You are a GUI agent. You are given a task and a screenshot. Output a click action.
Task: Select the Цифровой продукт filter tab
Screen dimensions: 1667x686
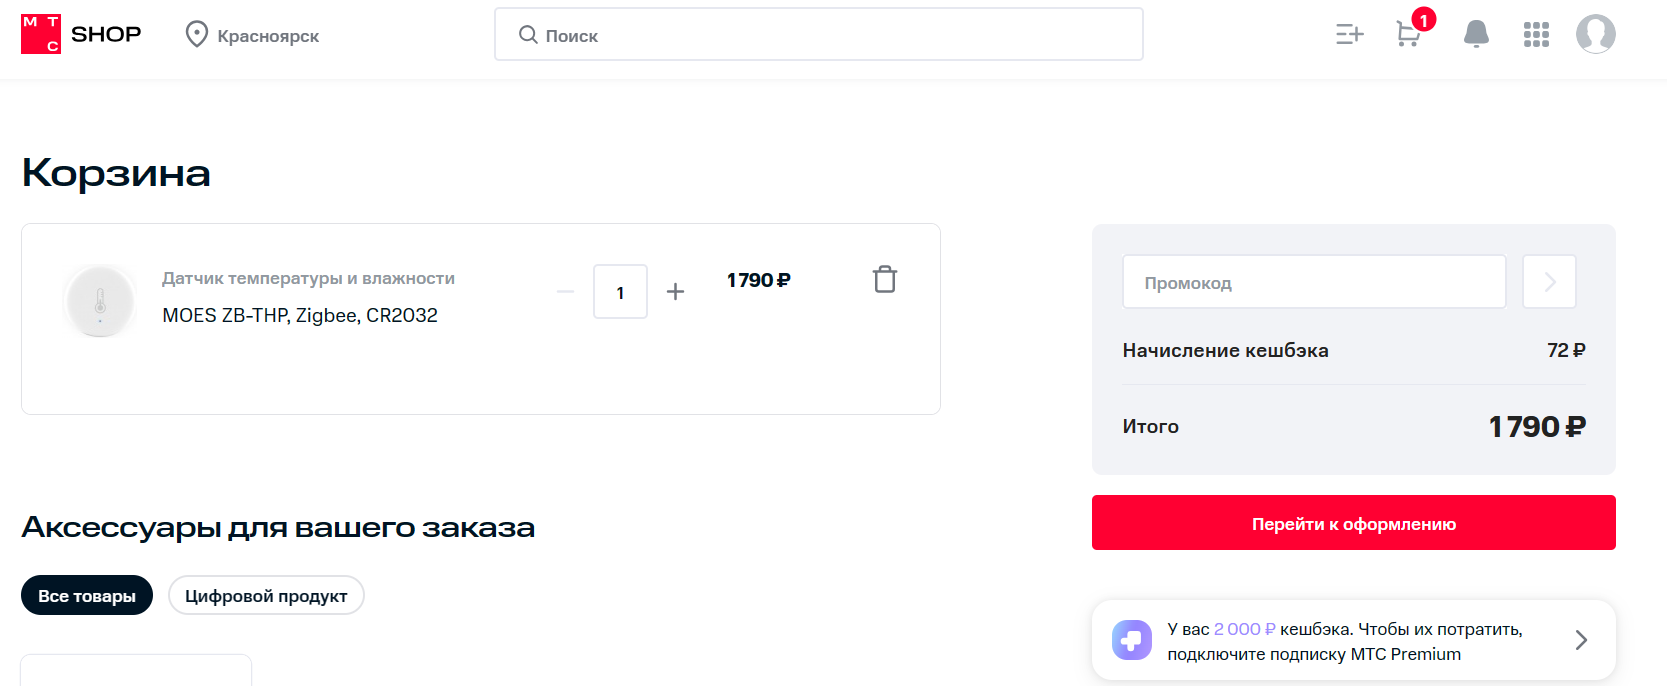pyautogui.click(x=266, y=595)
